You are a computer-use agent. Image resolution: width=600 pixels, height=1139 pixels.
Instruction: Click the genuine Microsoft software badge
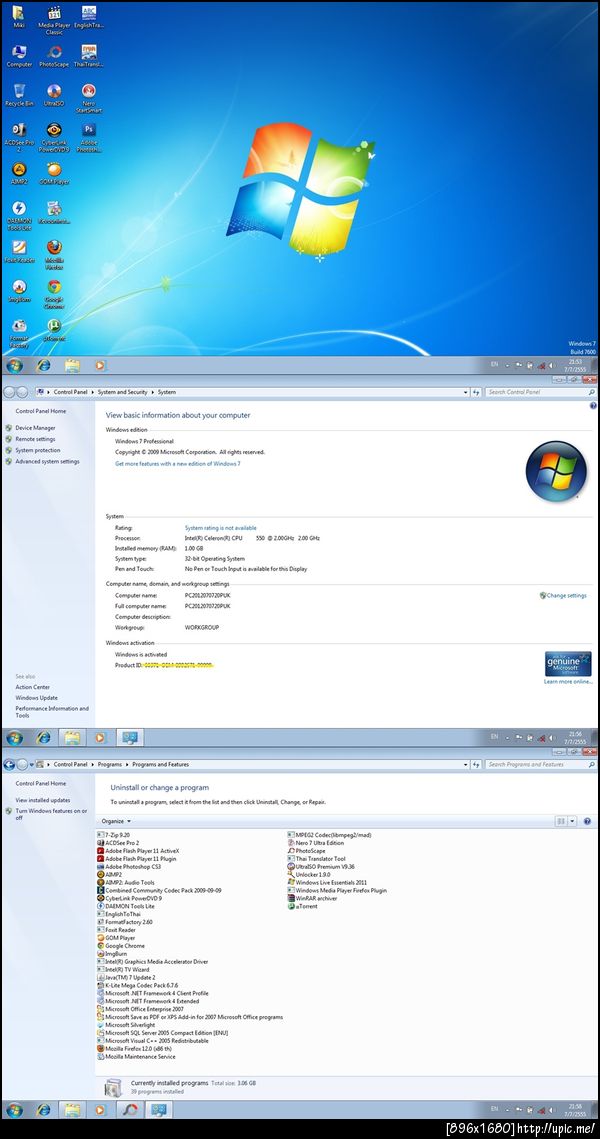tap(567, 664)
